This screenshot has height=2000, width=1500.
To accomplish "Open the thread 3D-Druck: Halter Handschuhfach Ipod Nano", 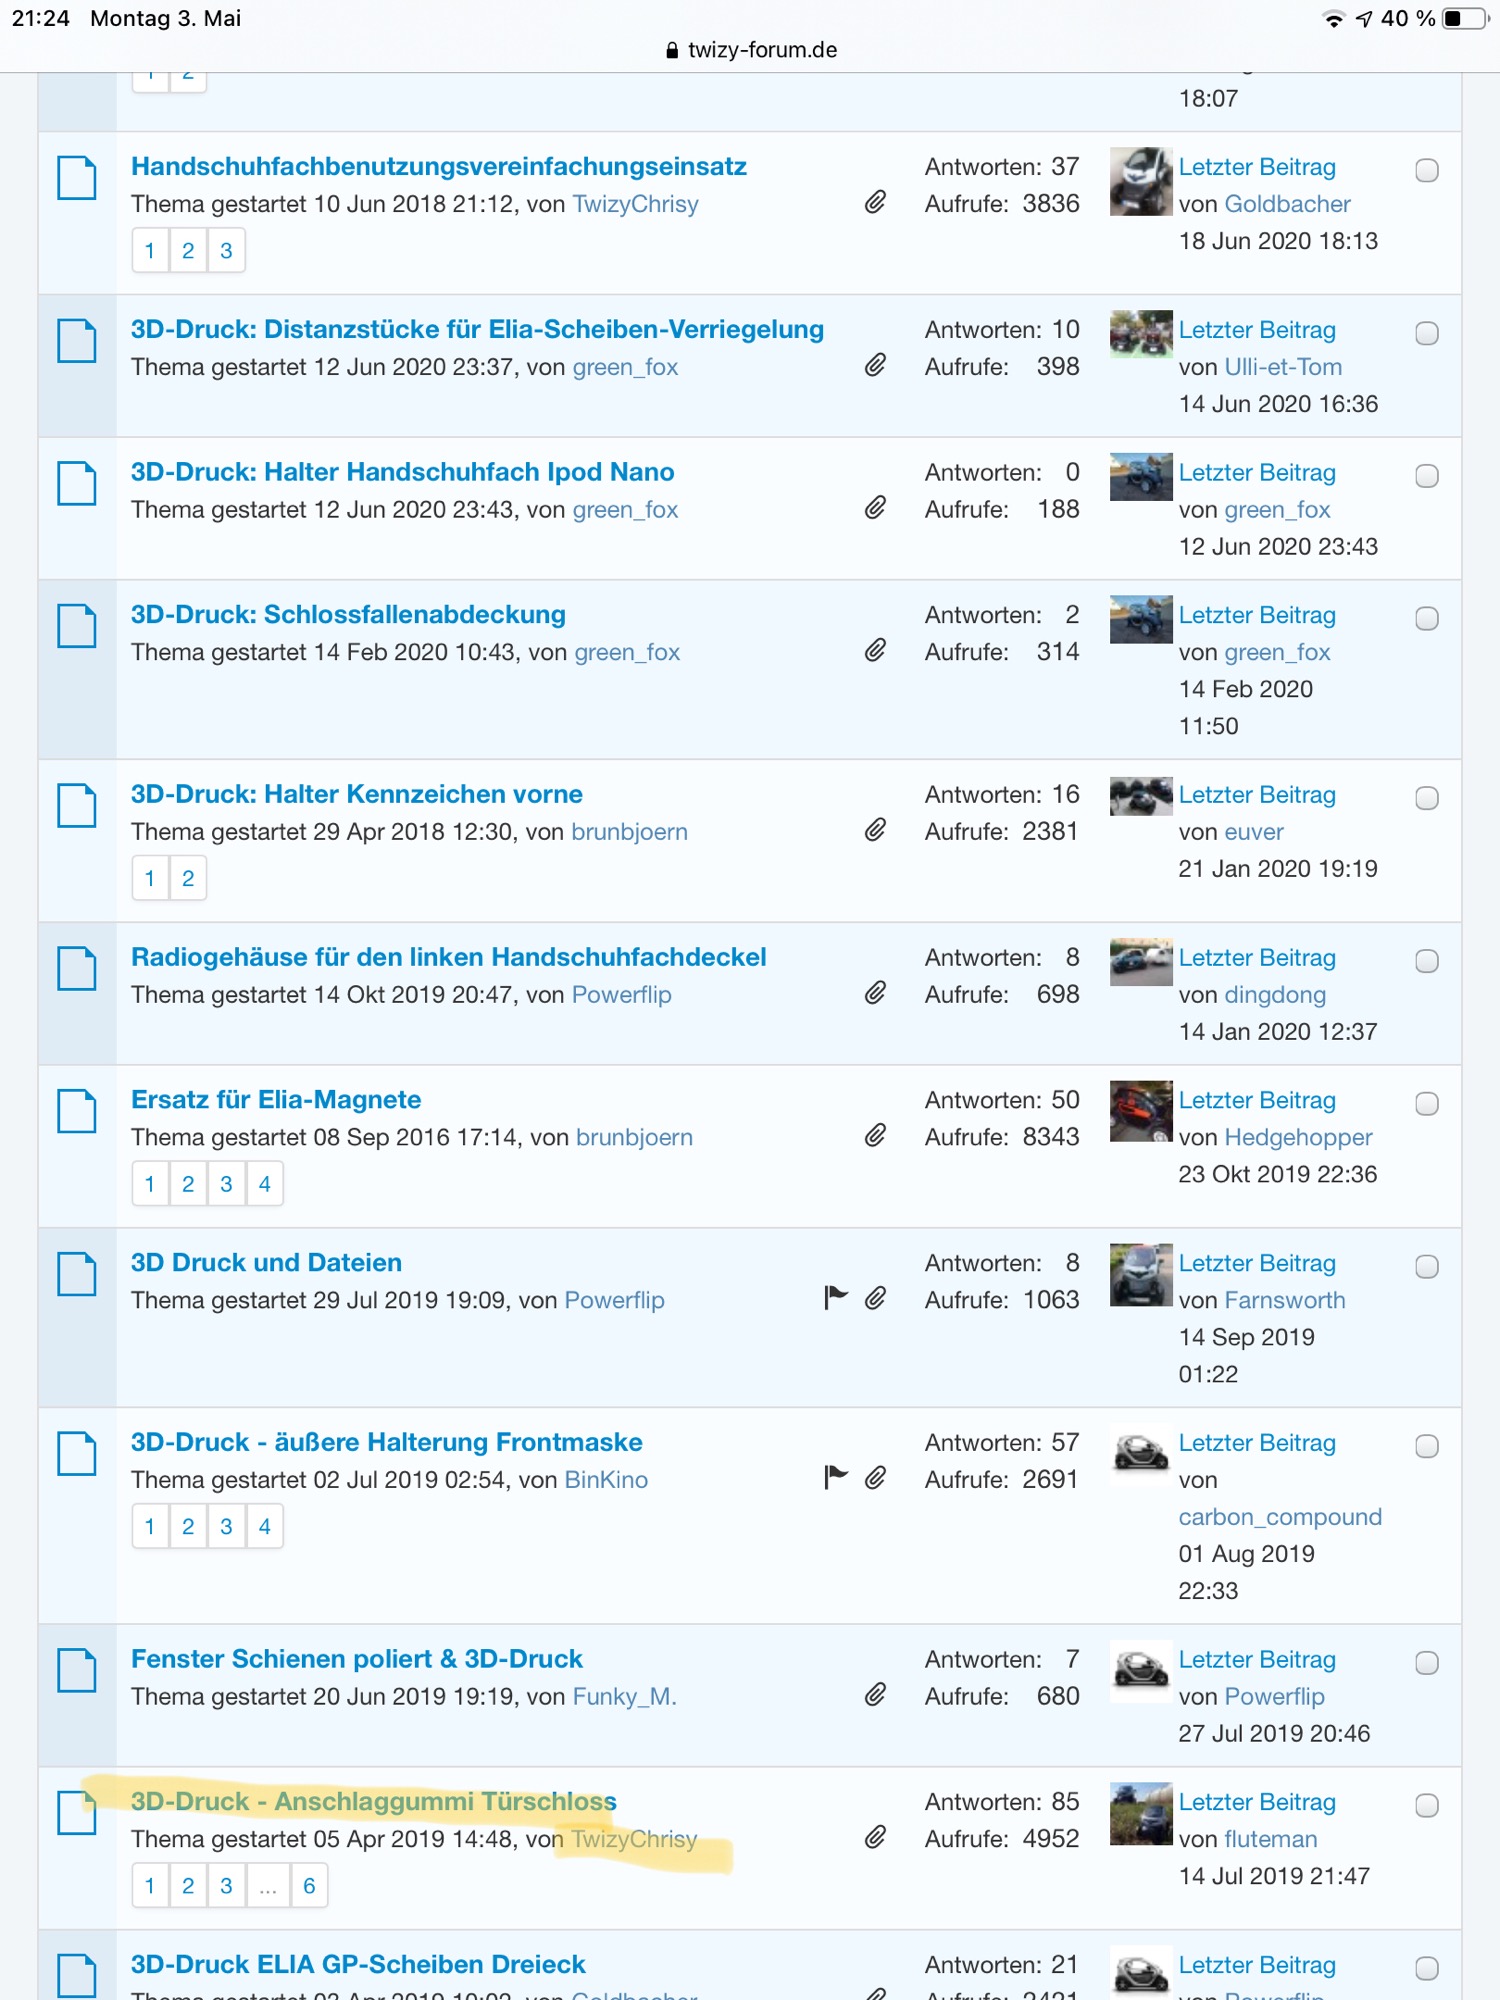I will click(402, 472).
